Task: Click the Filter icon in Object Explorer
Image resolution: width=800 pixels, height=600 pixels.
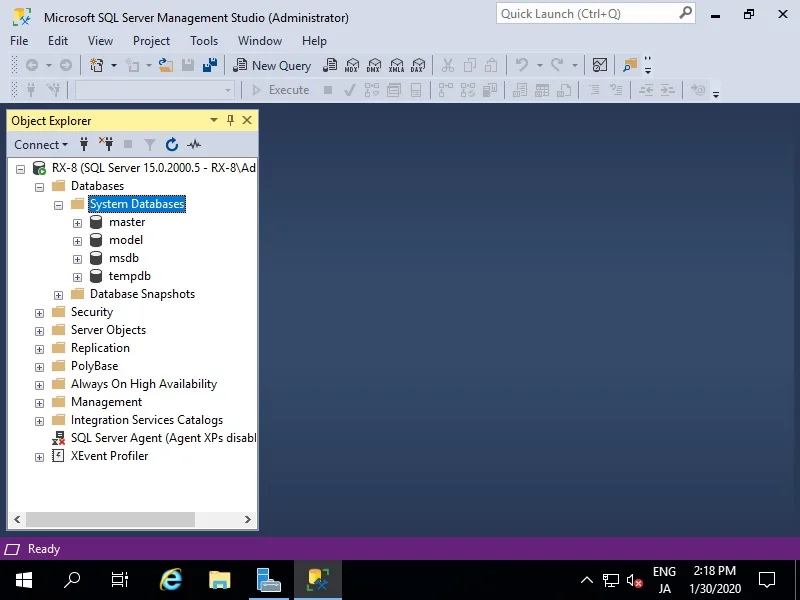Action: 149,144
